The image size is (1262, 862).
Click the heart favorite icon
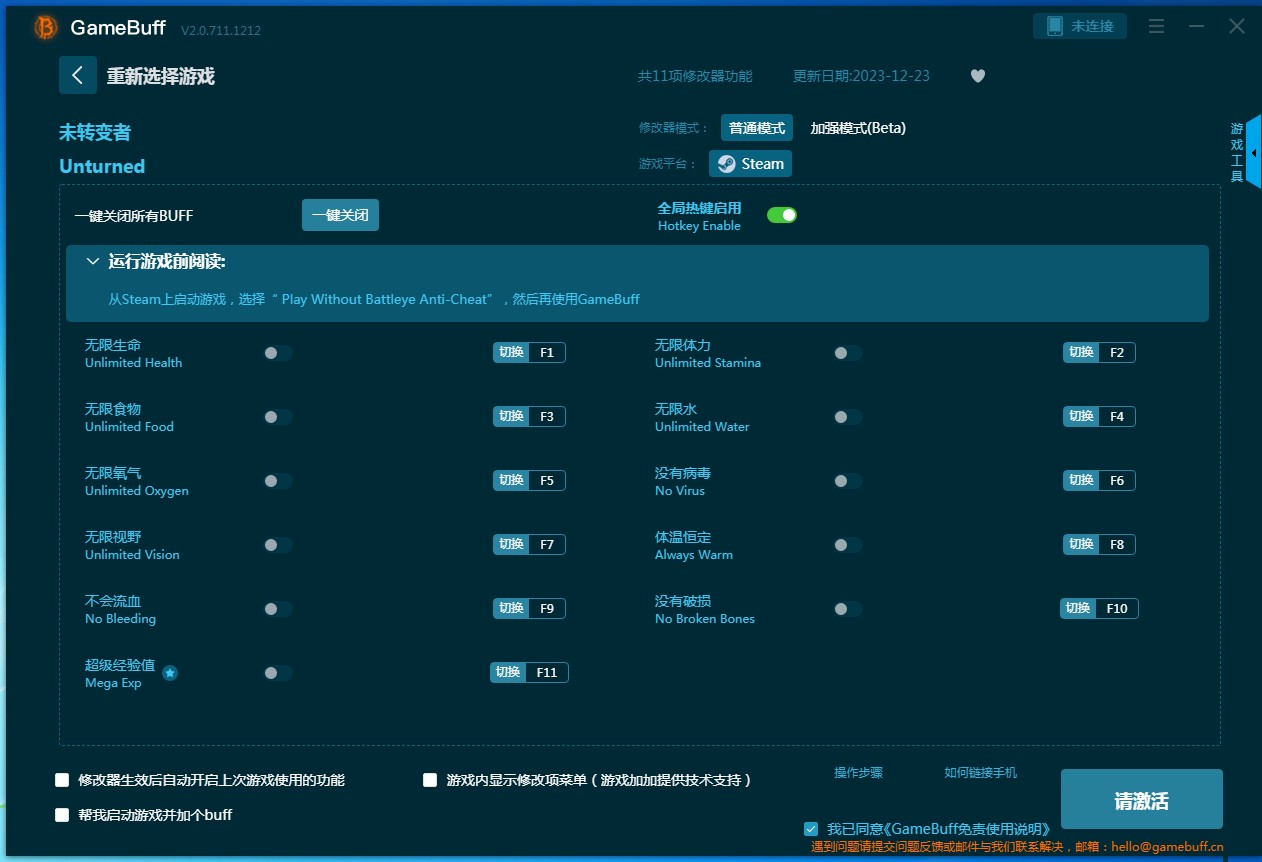pyautogui.click(x=978, y=76)
